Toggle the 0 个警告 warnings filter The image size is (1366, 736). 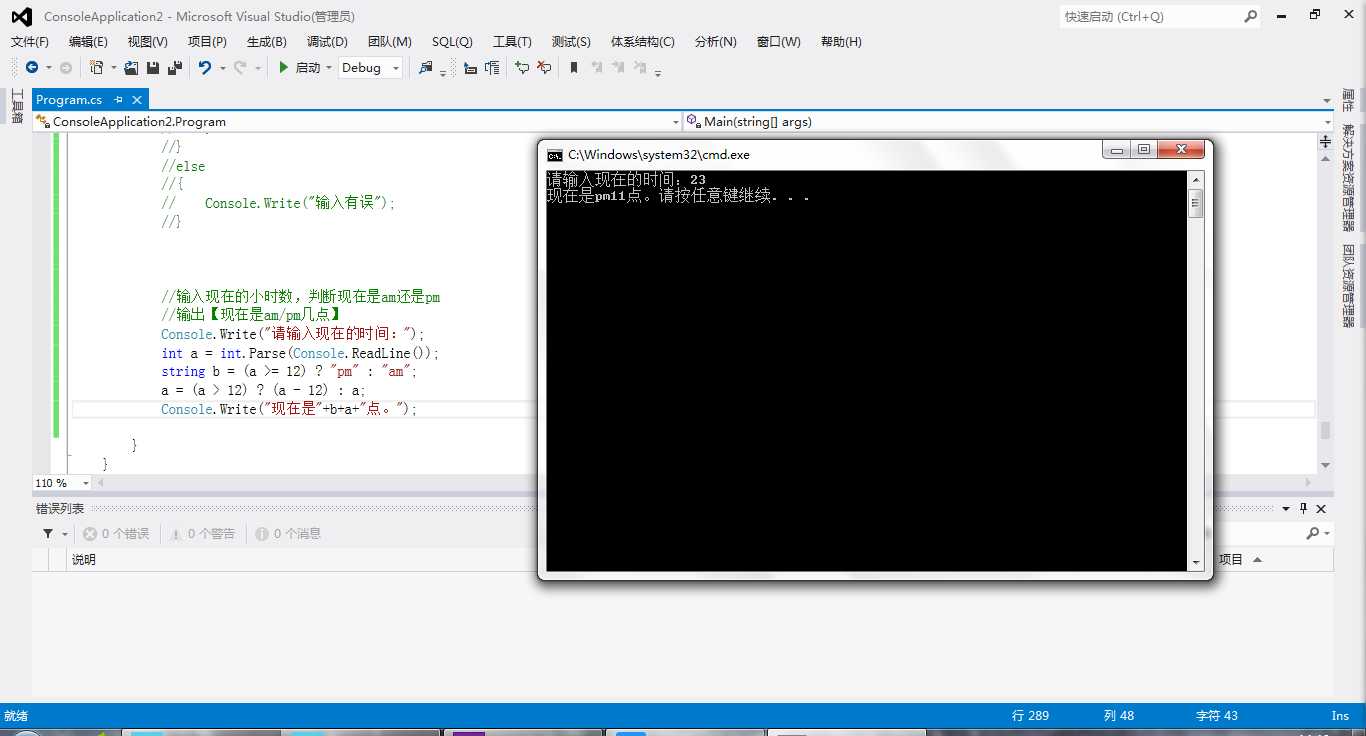[x=202, y=534]
